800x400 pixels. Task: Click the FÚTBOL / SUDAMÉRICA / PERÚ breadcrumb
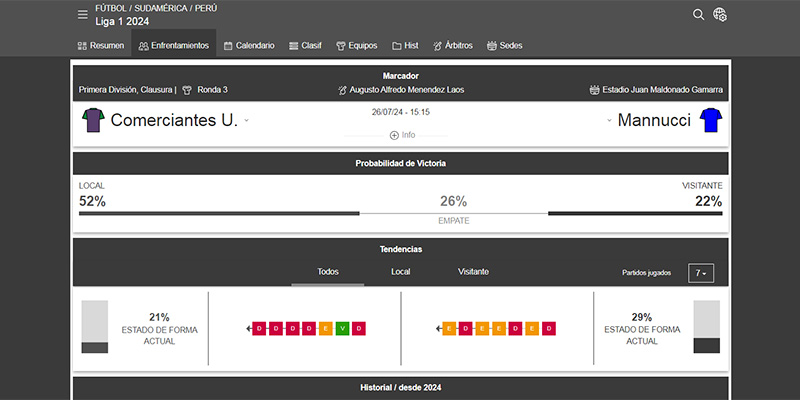coord(156,9)
